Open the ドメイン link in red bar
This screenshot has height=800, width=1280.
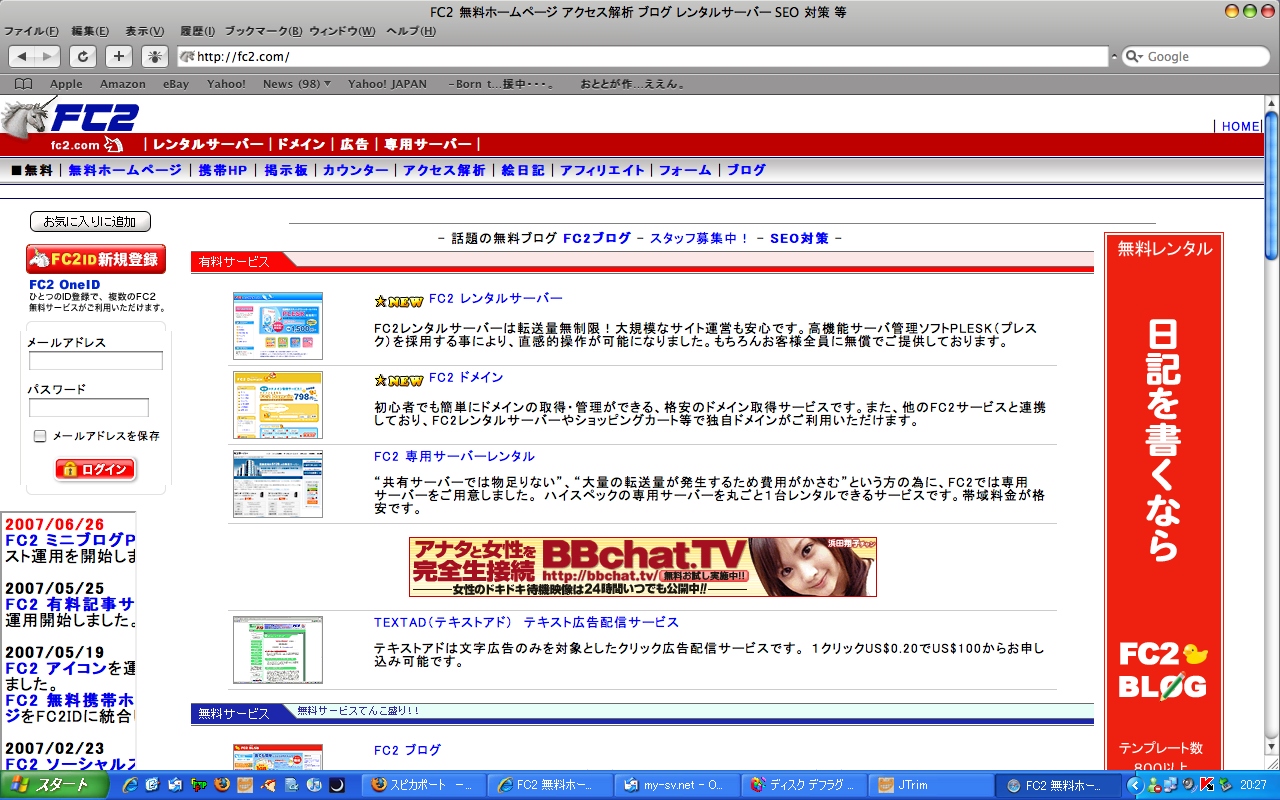301,144
